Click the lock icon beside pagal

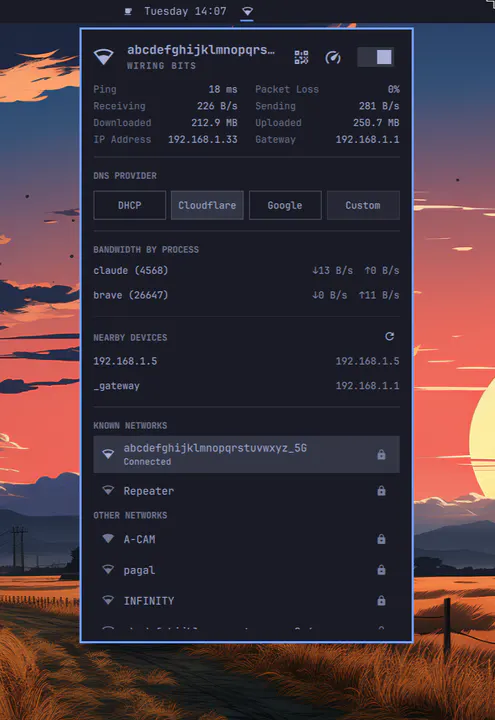click(381, 570)
